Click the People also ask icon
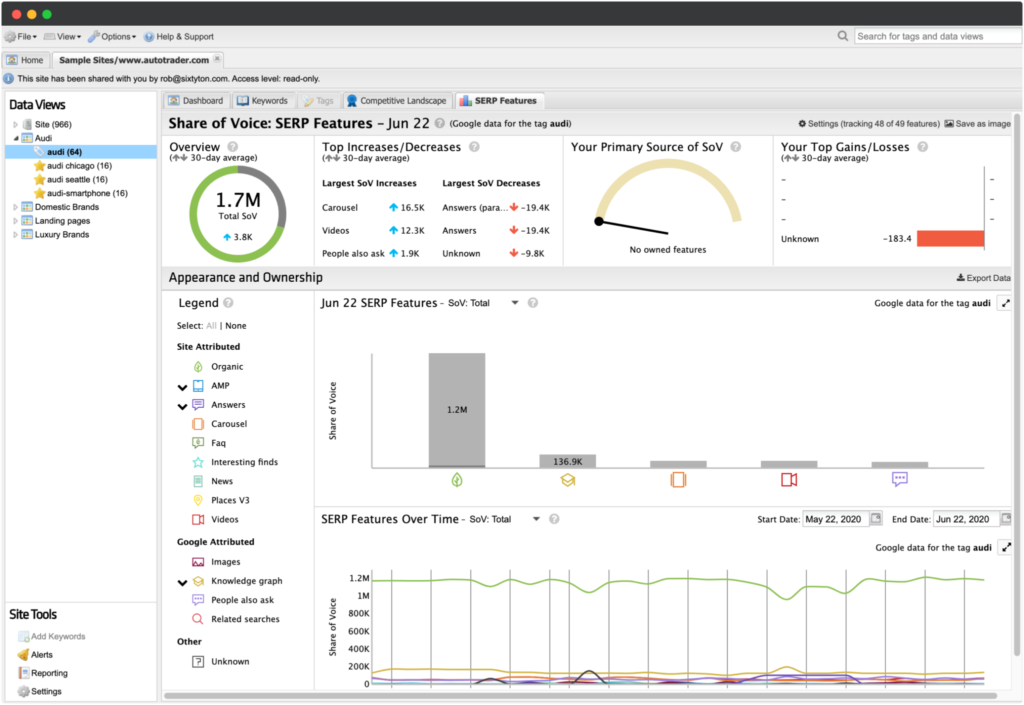The width and height of the screenshot is (1024, 705). 198,600
